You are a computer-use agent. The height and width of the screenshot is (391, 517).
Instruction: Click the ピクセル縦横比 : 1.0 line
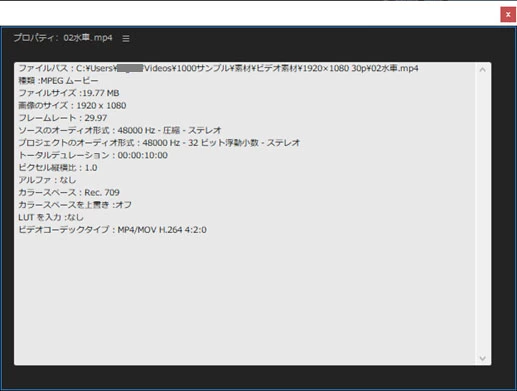58,168
